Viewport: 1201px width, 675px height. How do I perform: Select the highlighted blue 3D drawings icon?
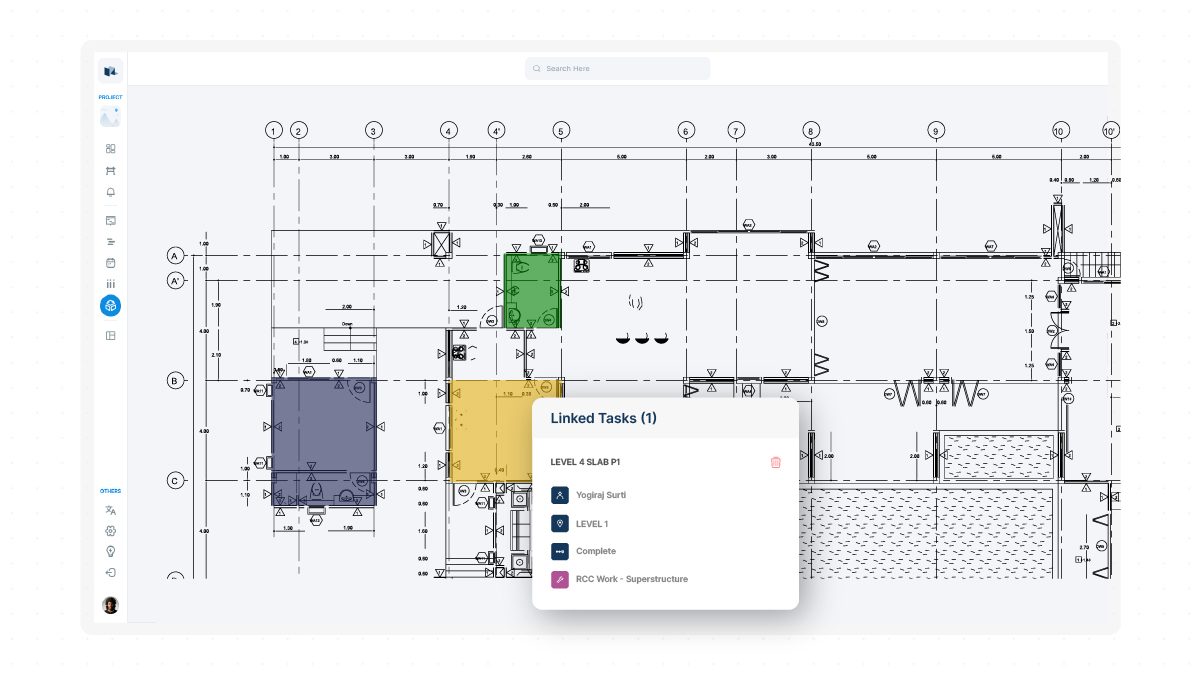pyautogui.click(x=110, y=305)
